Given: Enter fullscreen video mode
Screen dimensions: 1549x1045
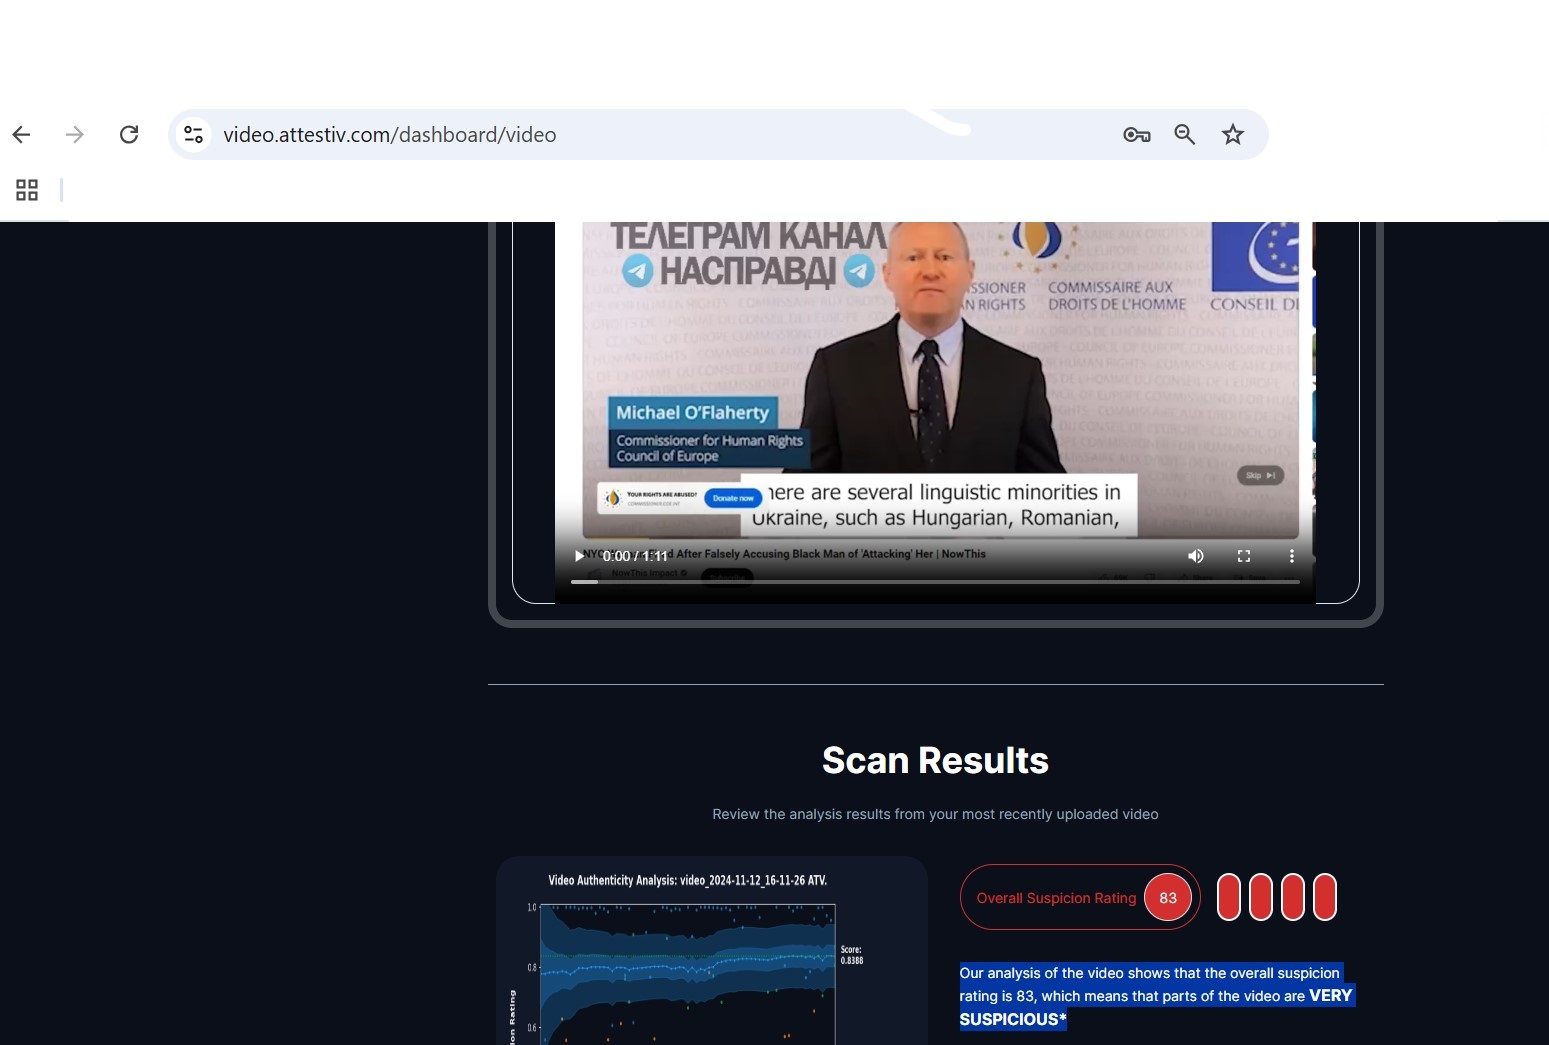Looking at the screenshot, I should (x=1244, y=556).
